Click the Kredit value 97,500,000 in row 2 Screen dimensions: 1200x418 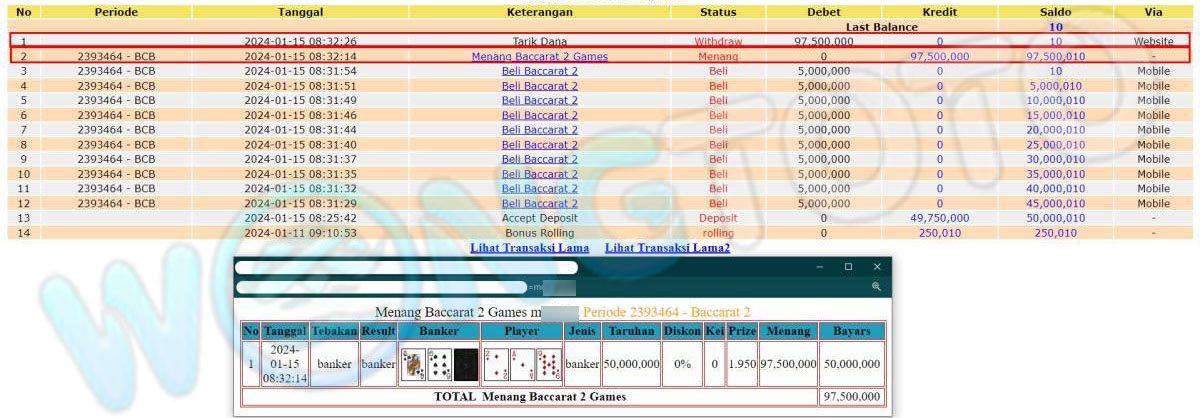pyautogui.click(x=939, y=57)
